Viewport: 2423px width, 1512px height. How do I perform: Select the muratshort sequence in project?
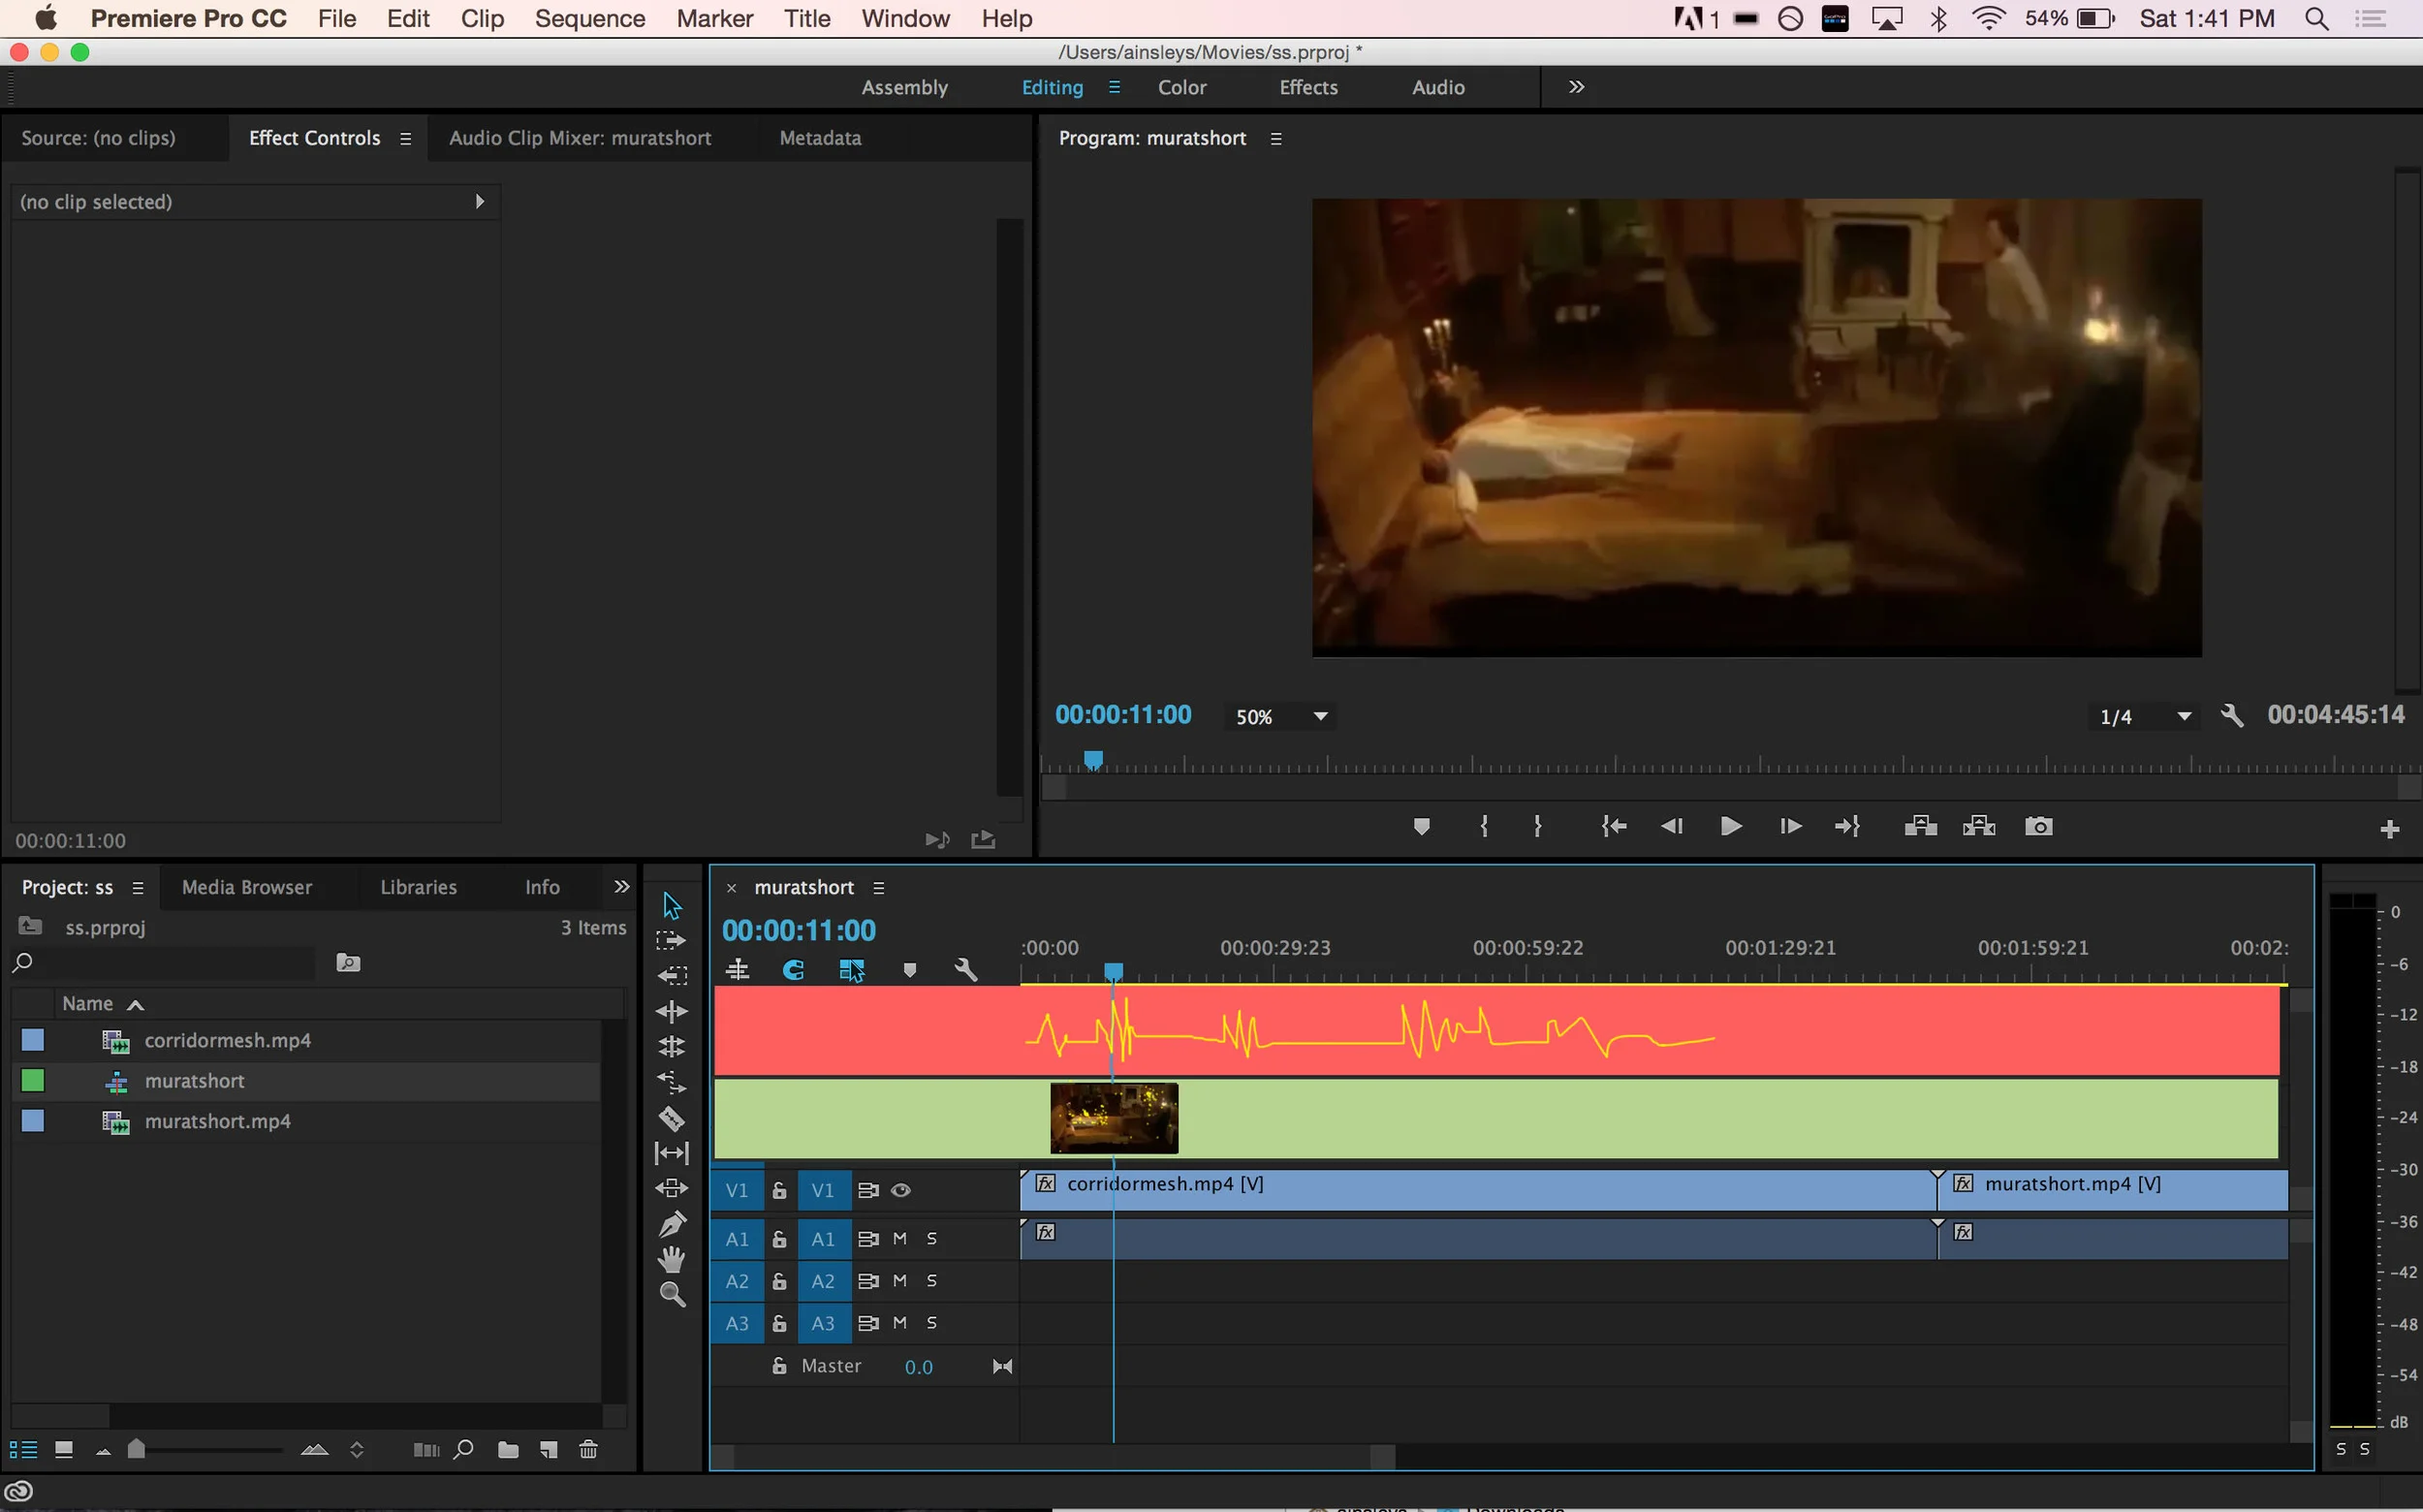tap(194, 1081)
